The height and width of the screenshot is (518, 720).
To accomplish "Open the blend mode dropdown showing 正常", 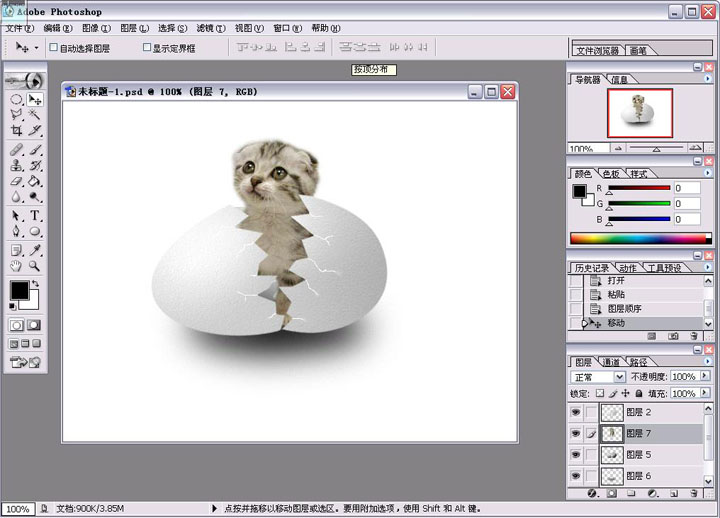I will coord(597,377).
